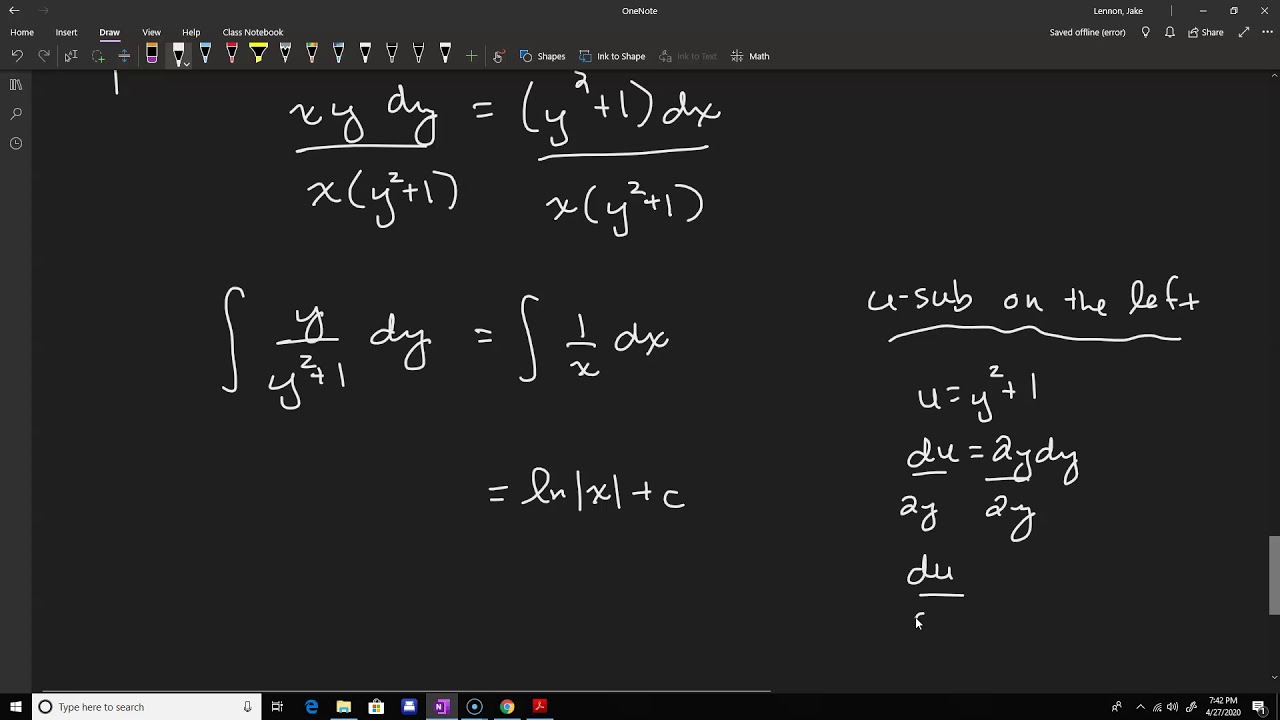The width and height of the screenshot is (1280, 720).
Task: Go to the Home tab
Action: coord(22,32)
